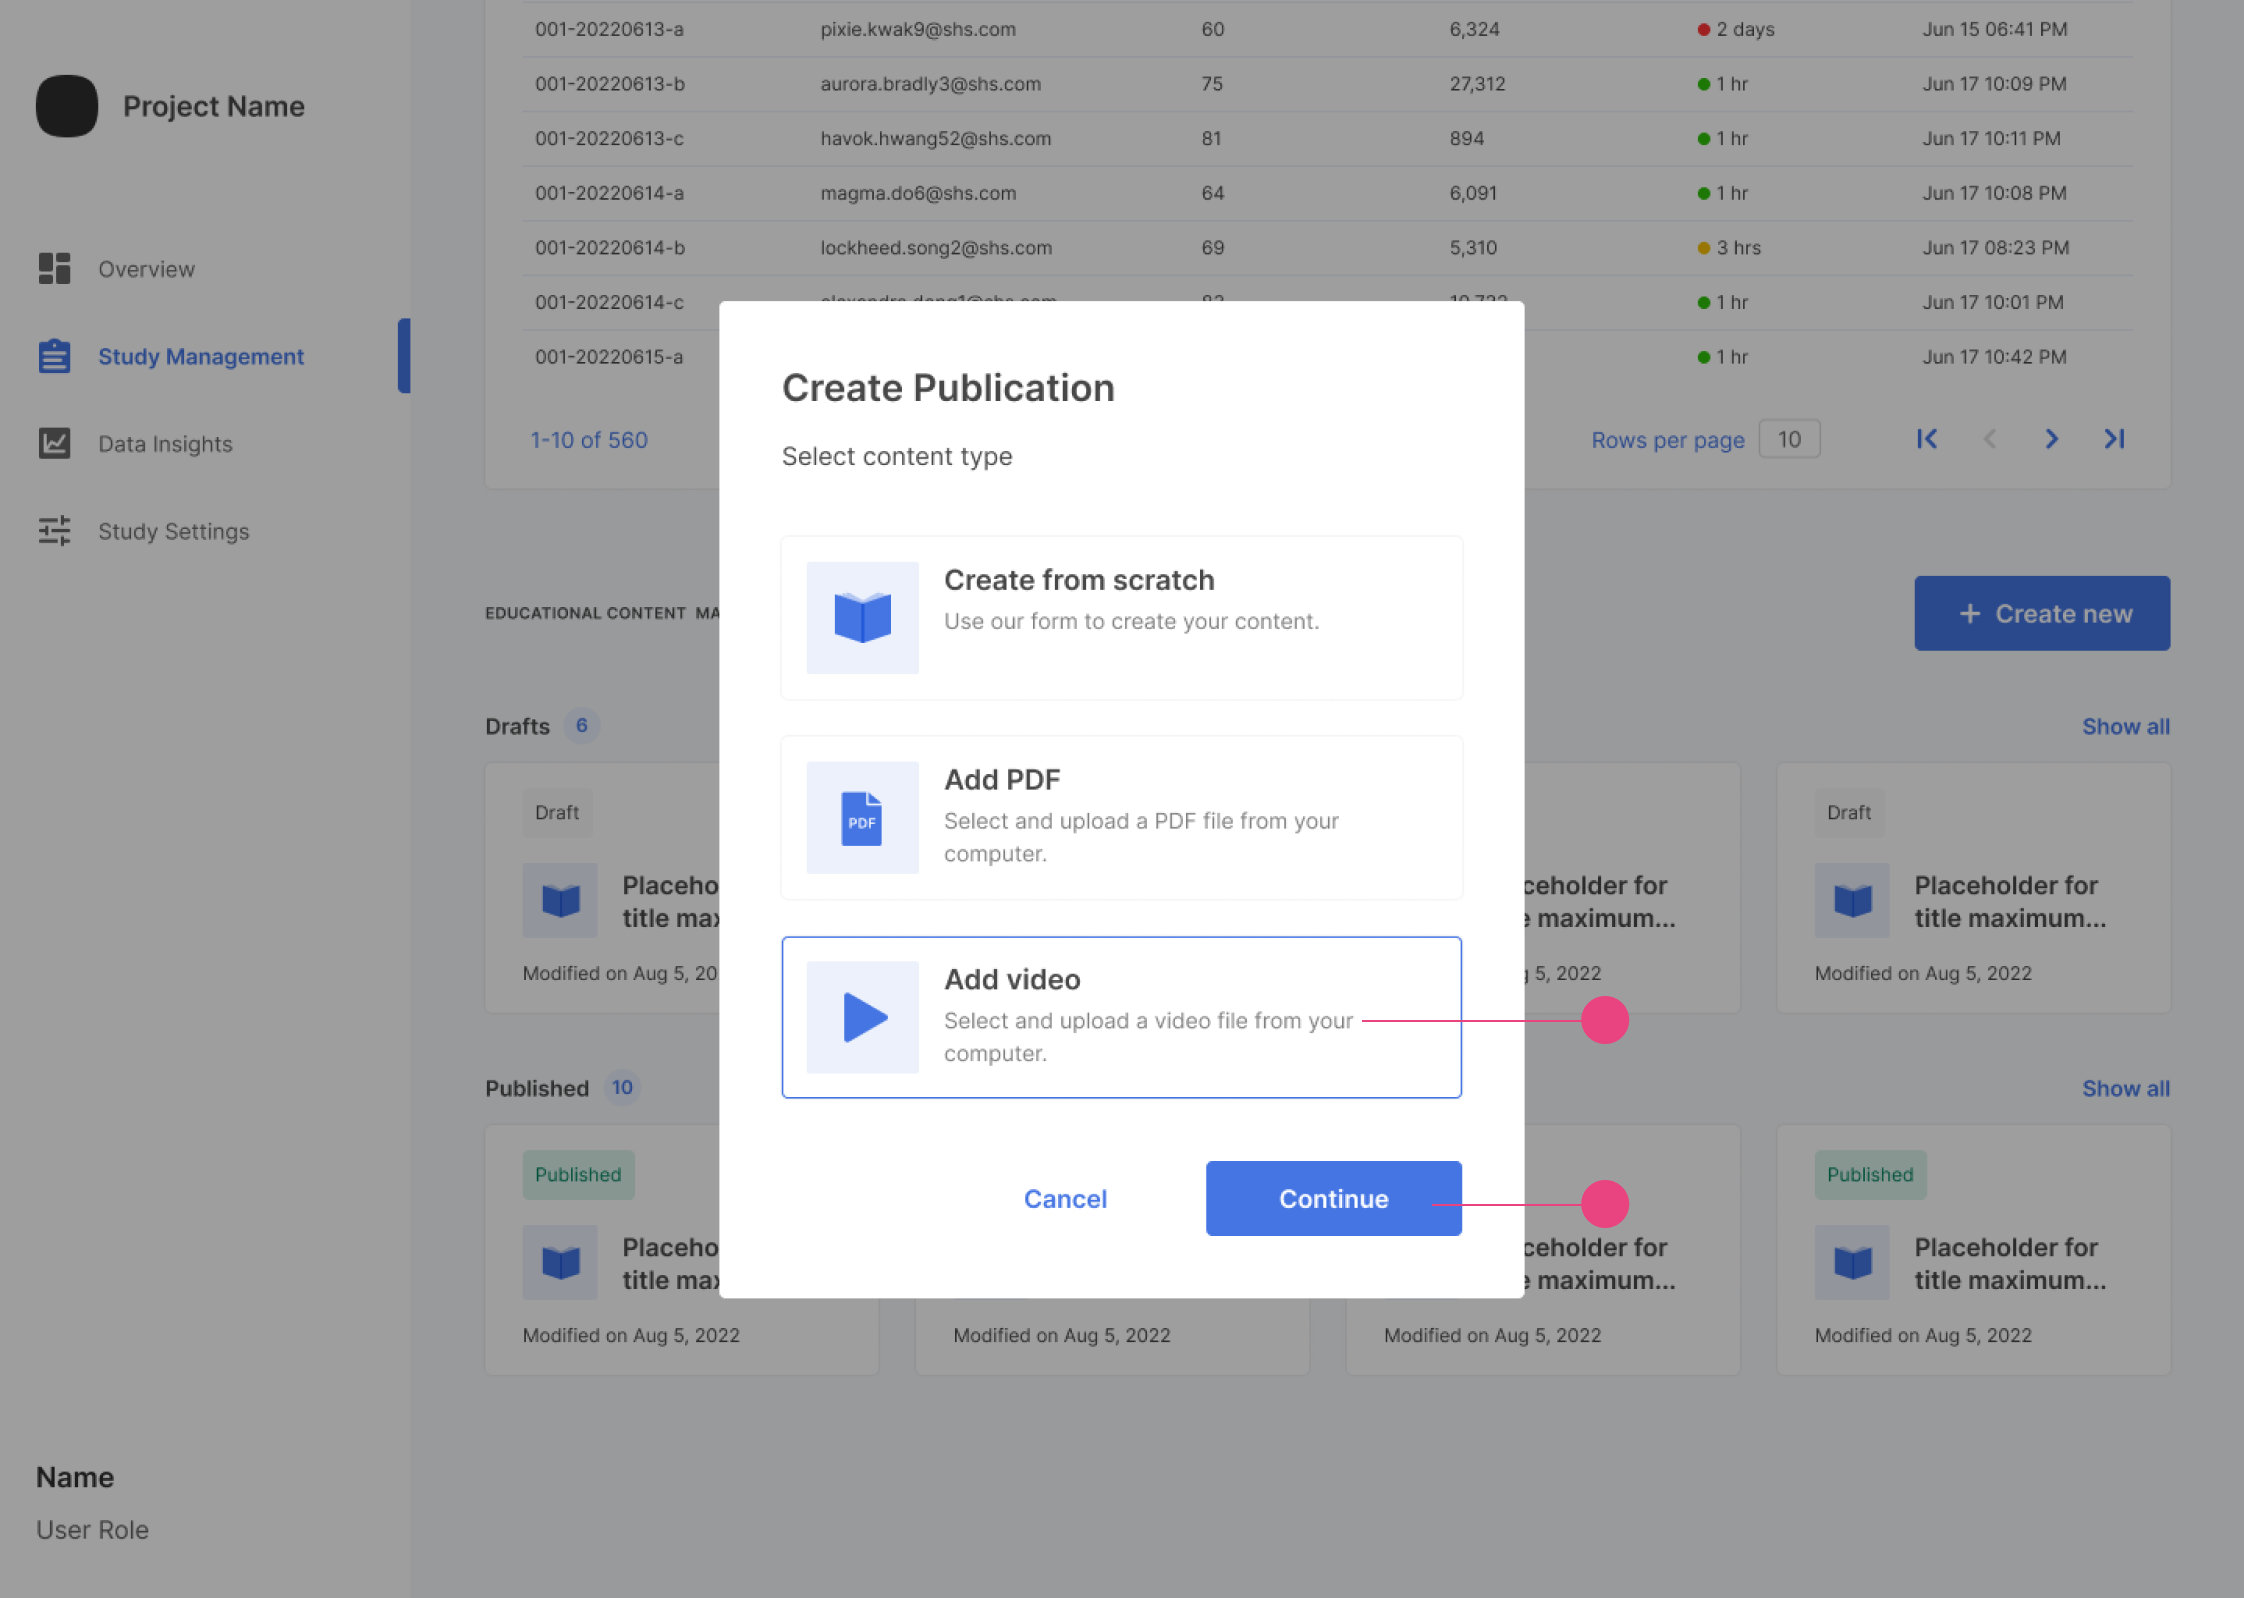Go to next page of table
This screenshot has width=2244, height=1598.
click(x=2051, y=439)
